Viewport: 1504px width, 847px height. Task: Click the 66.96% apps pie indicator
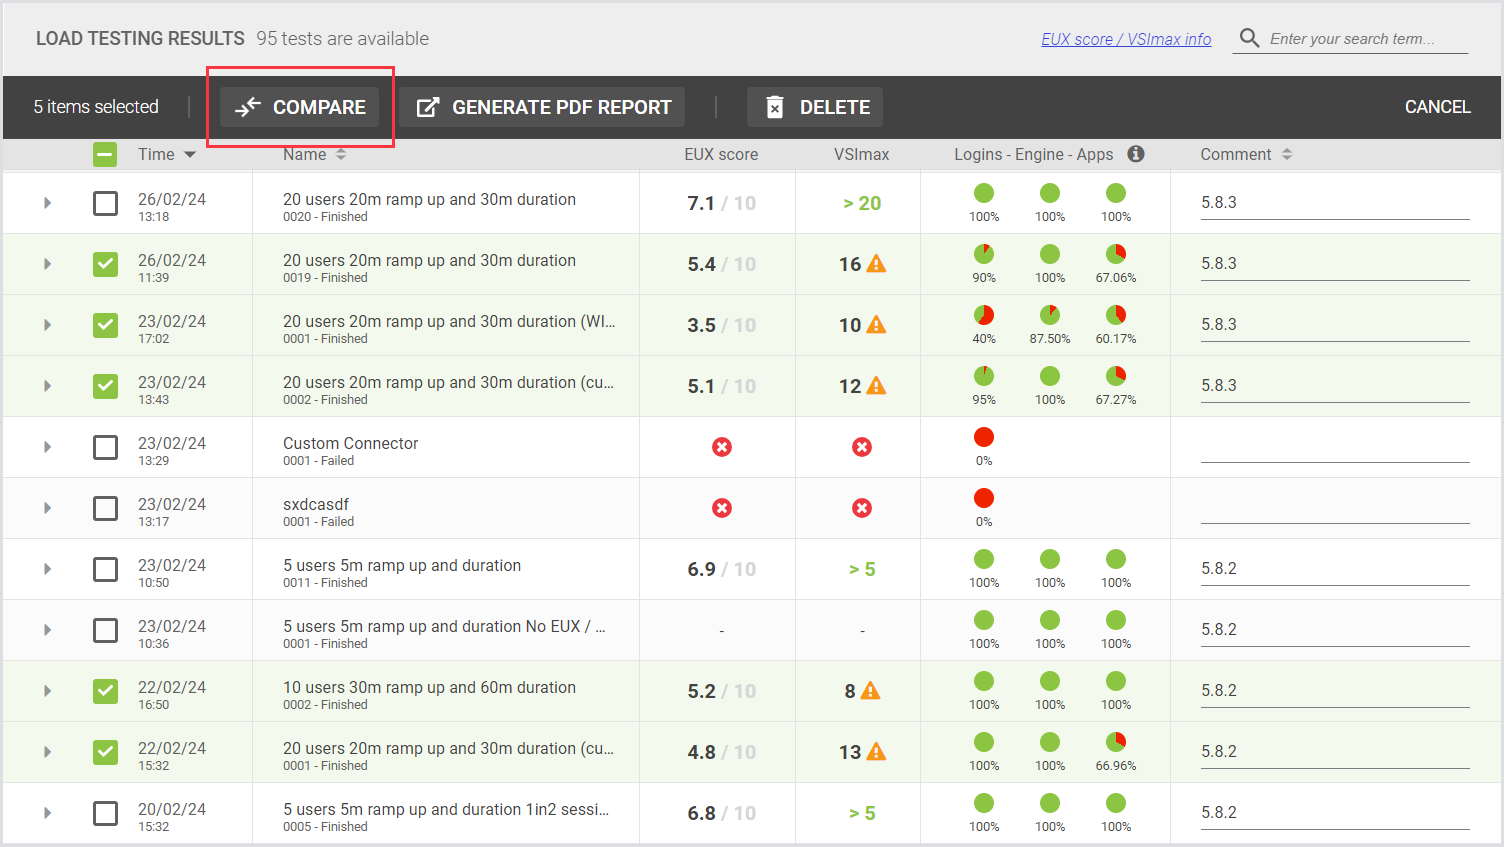tap(1116, 742)
